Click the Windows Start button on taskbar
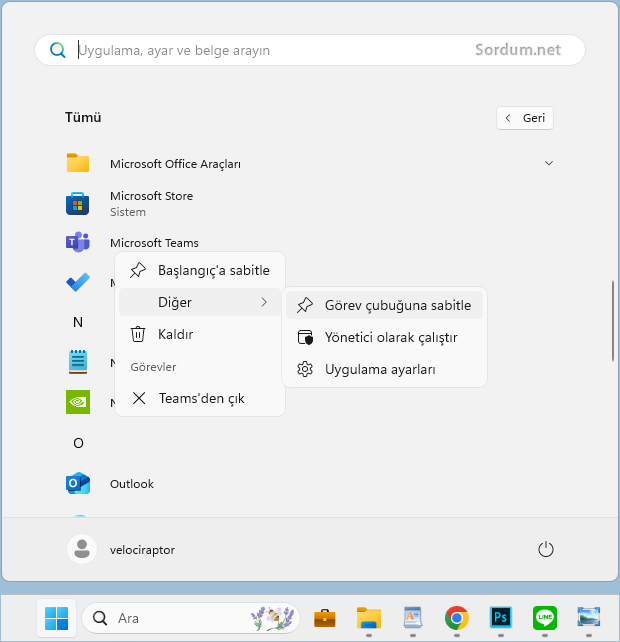Viewport: 620px width, 642px height. (x=57, y=618)
